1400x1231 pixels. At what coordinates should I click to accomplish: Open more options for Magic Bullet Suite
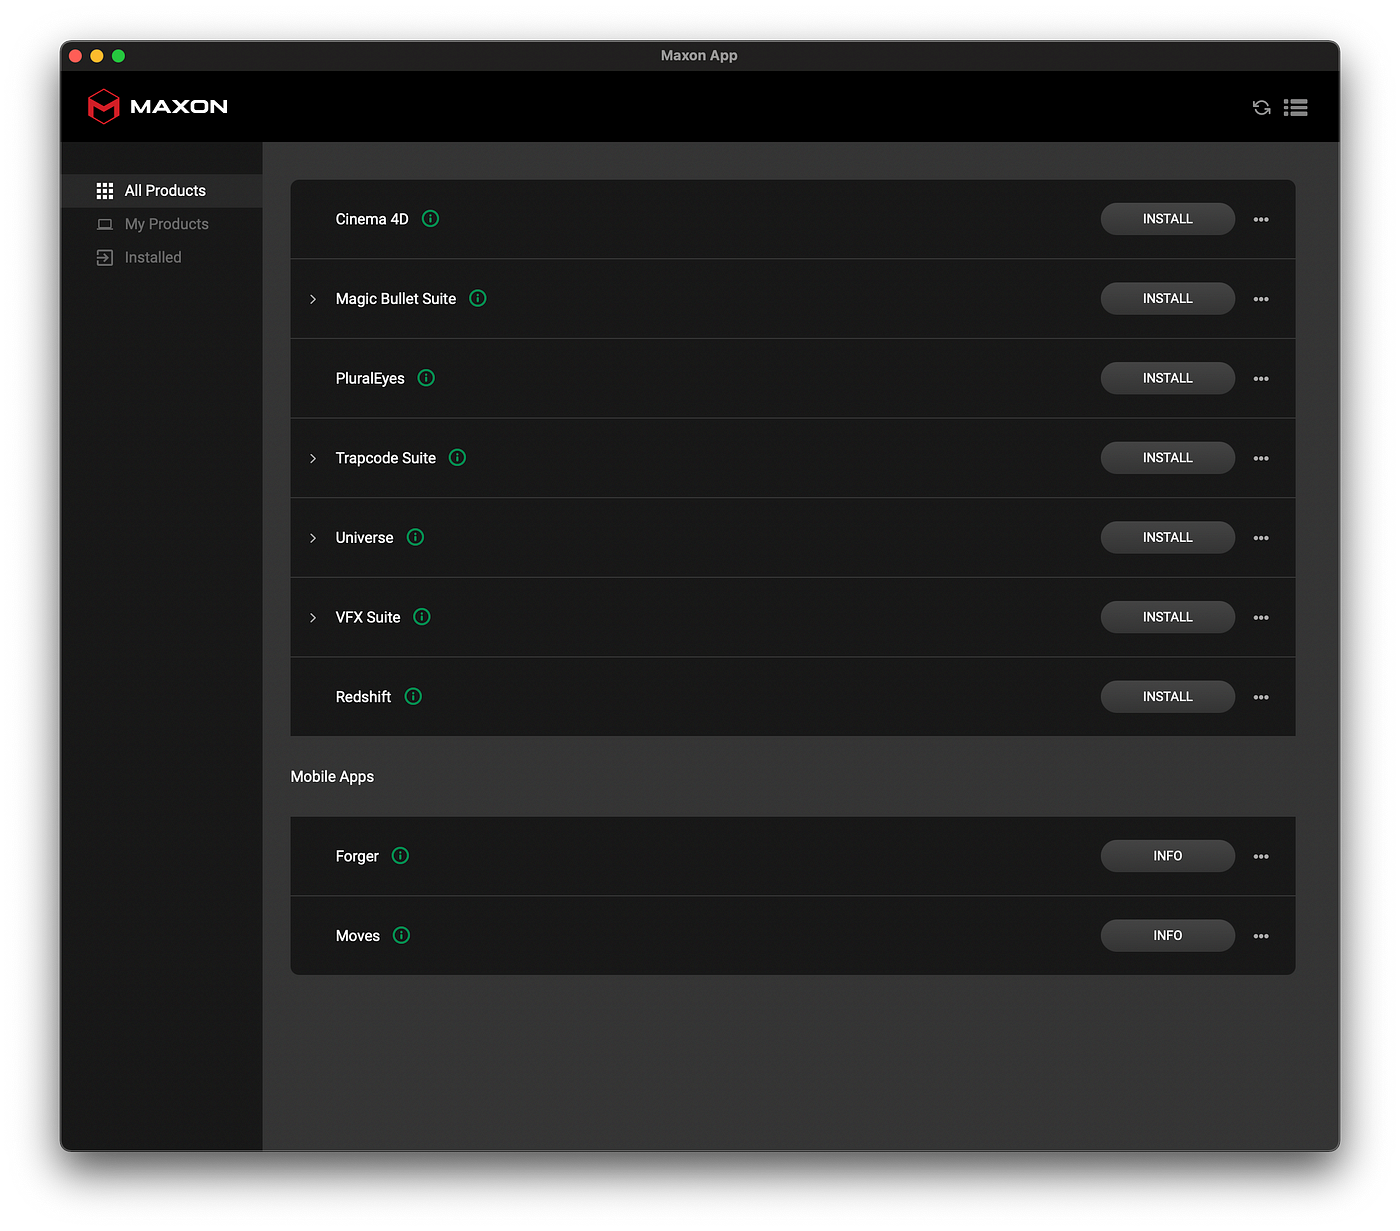tap(1261, 299)
